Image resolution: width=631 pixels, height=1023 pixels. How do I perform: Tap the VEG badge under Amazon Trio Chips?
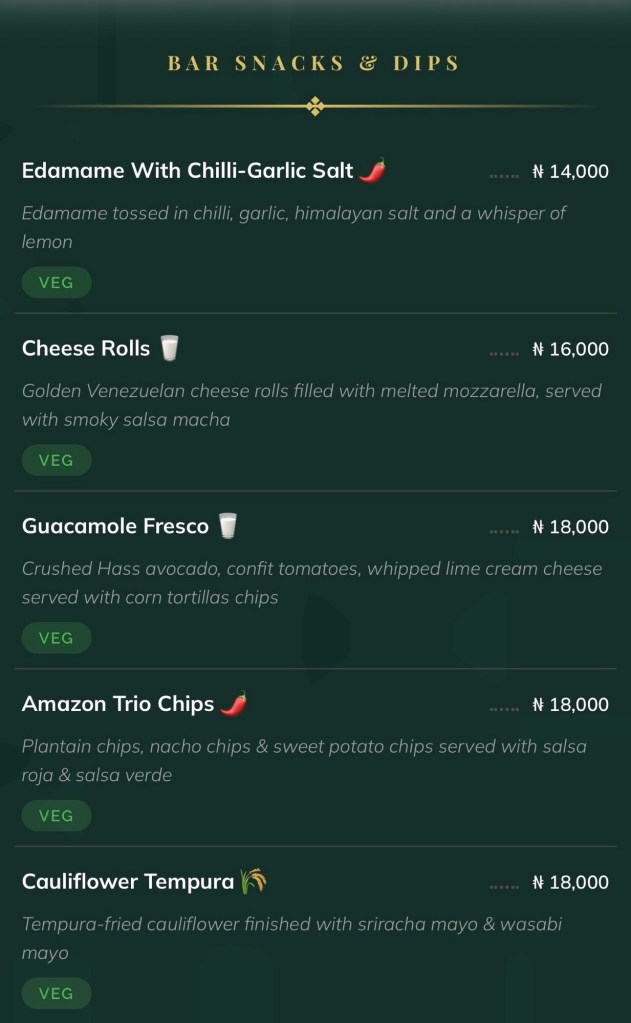(x=56, y=816)
